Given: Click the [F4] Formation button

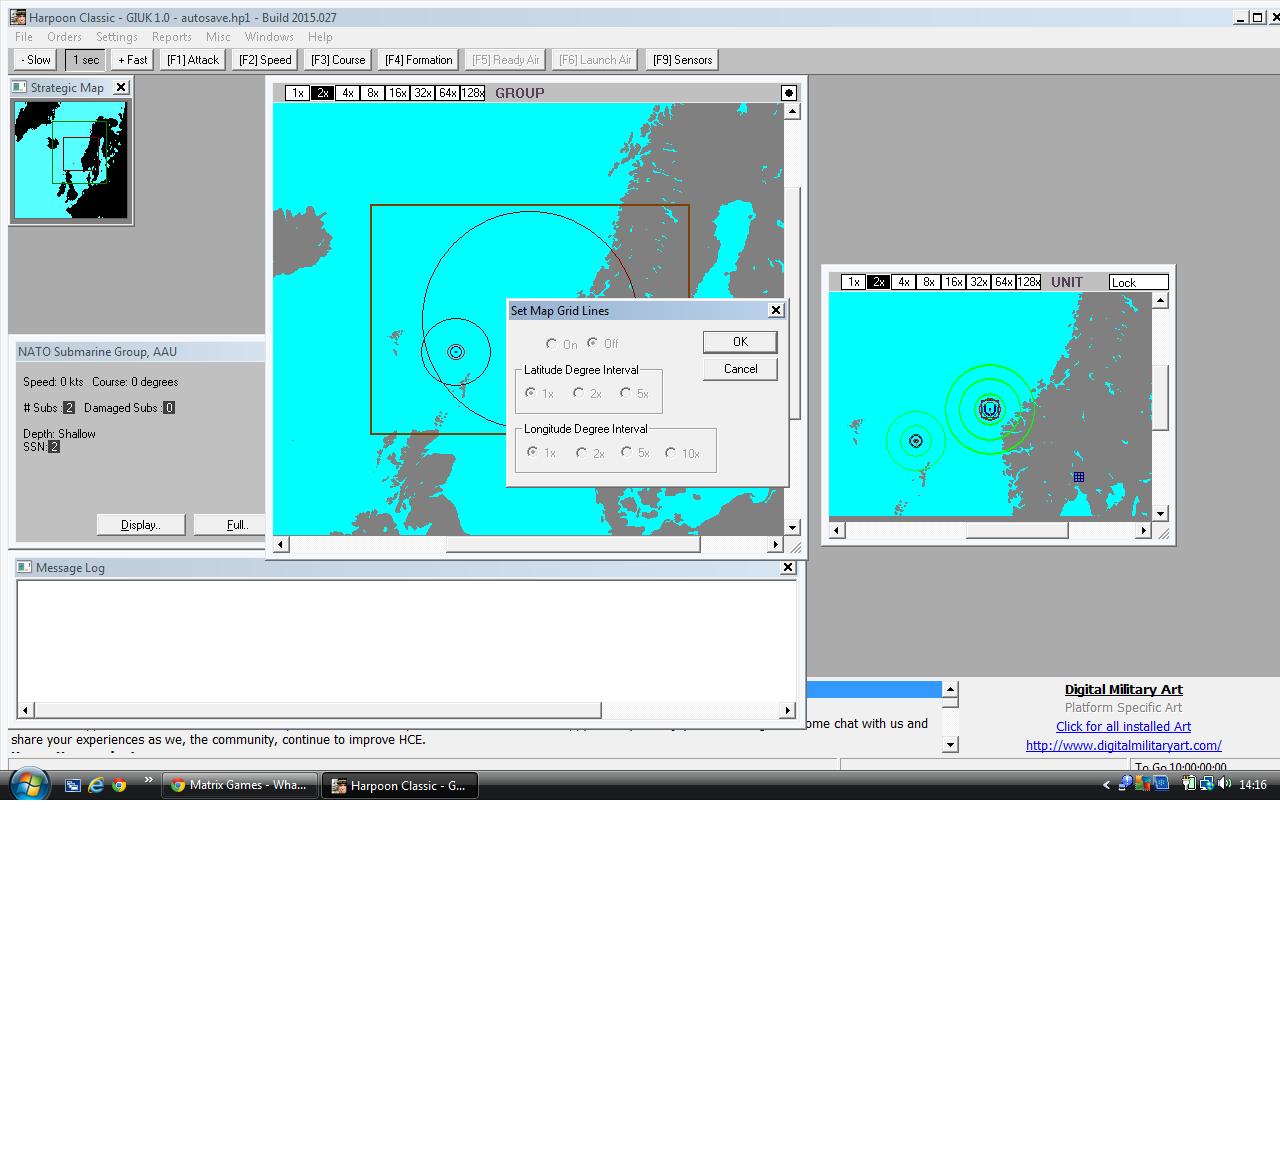Looking at the screenshot, I should click(419, 60).
